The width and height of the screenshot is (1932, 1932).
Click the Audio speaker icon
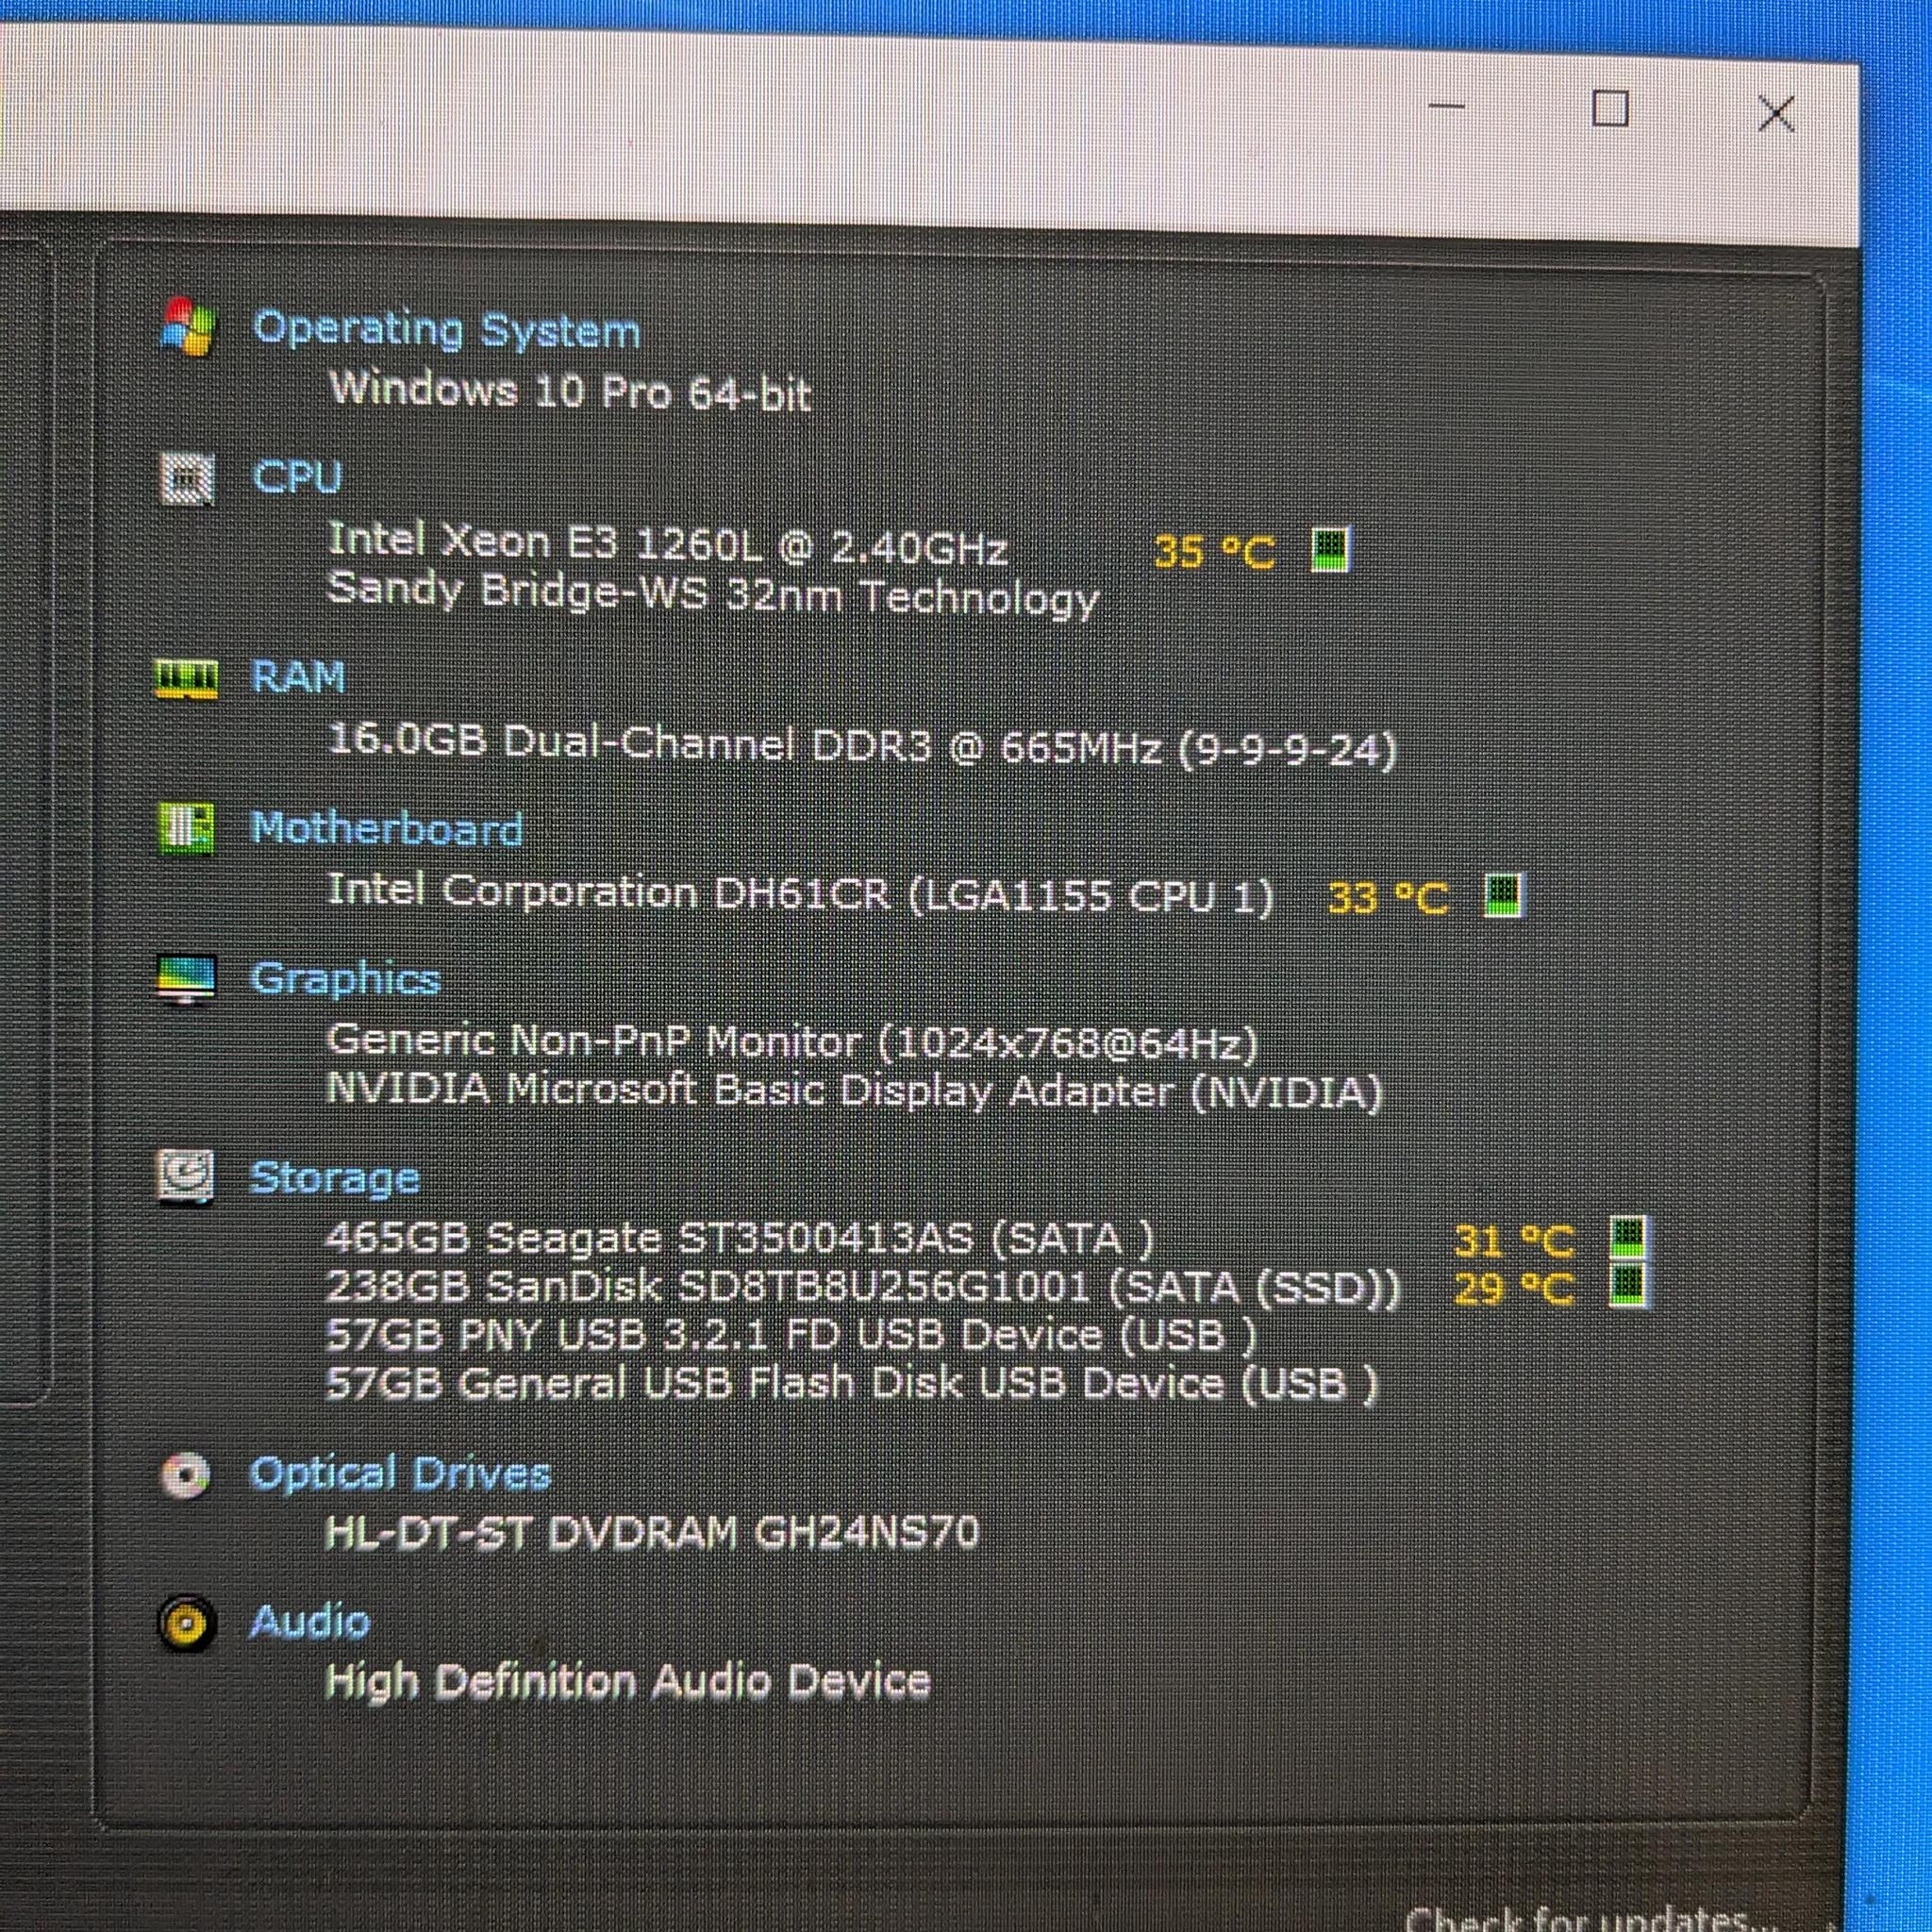click(187, 1624)
